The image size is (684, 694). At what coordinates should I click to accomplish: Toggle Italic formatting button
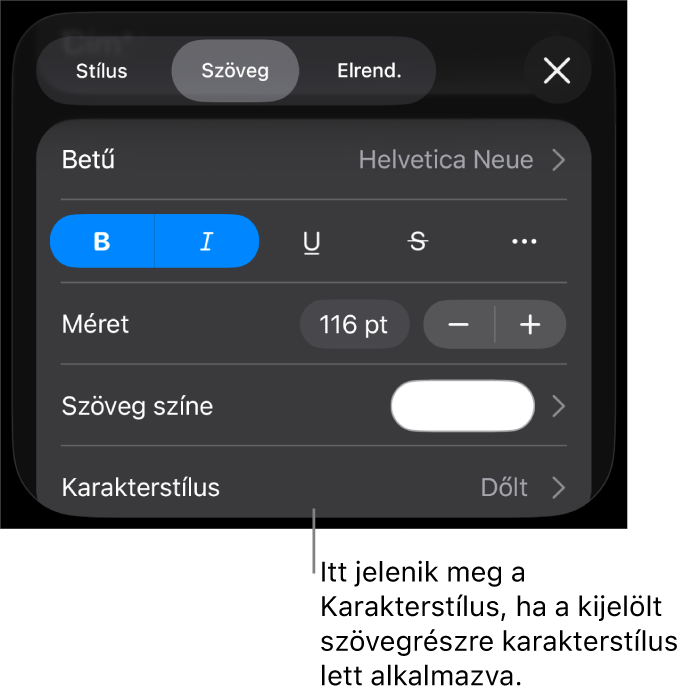(207, 241)
